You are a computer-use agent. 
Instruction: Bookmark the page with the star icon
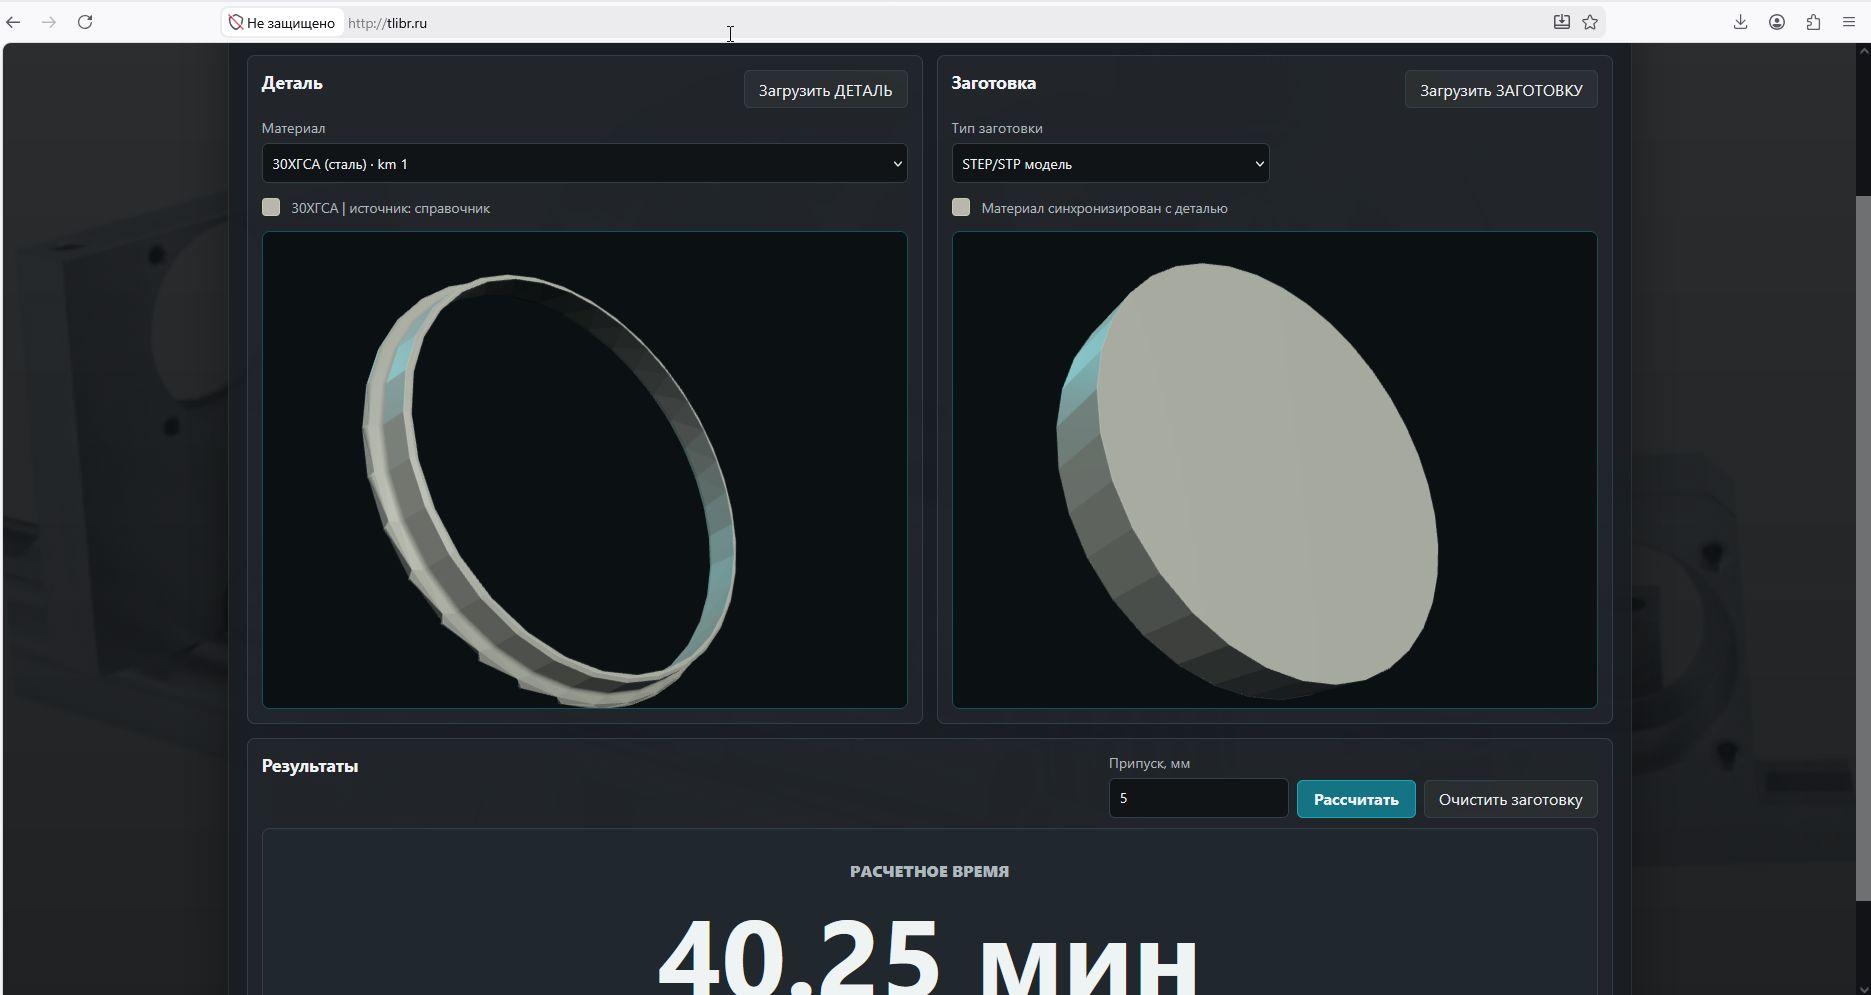[x=1590, y=22]
